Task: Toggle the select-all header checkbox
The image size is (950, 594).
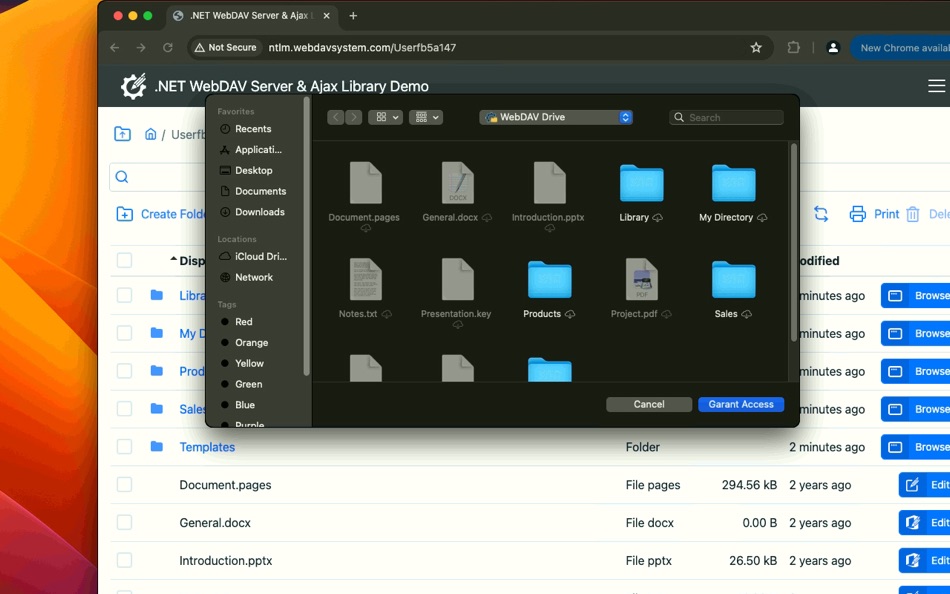Action: (x=124, y=260)
